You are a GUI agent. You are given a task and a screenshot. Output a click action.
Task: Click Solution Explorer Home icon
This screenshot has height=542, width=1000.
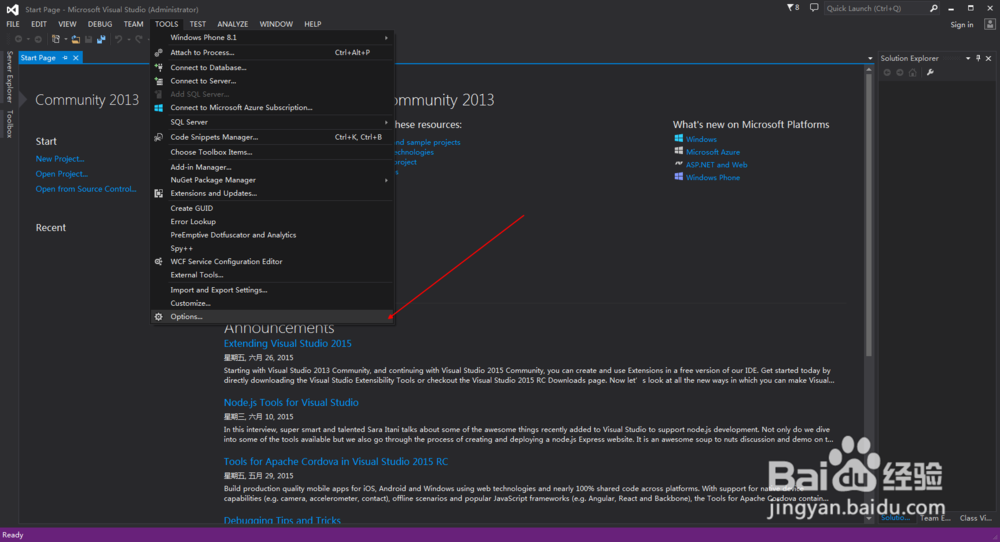click(x=913, y=73)
